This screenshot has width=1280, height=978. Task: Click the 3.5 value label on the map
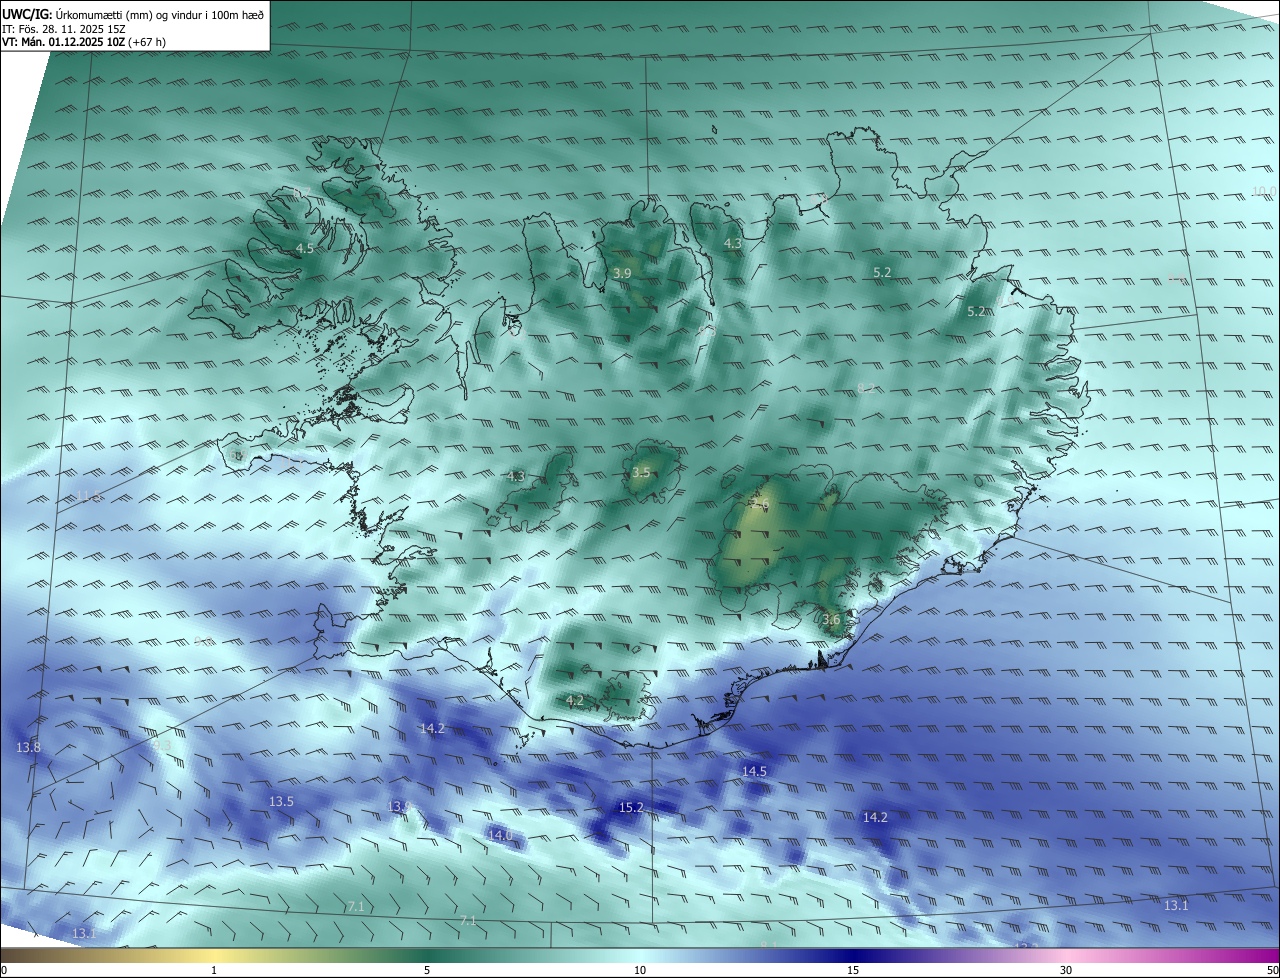641,472
